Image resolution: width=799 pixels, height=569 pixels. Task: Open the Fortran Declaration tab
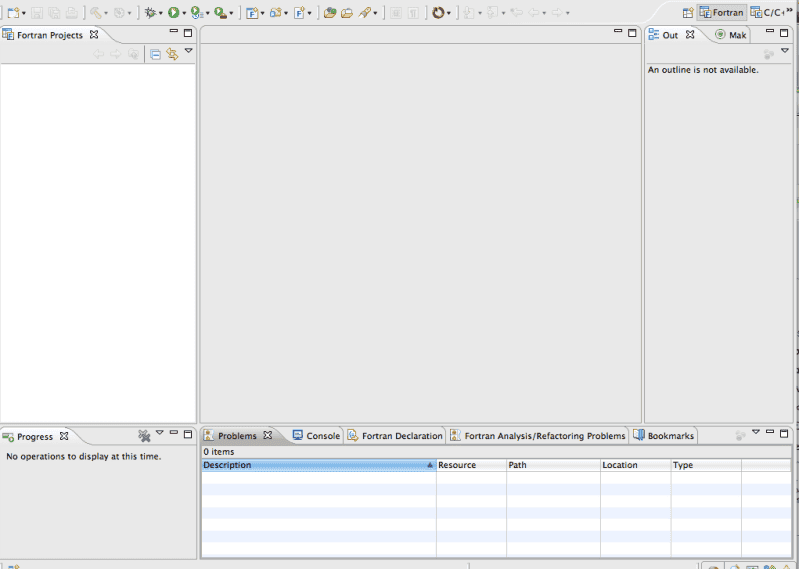395,436
